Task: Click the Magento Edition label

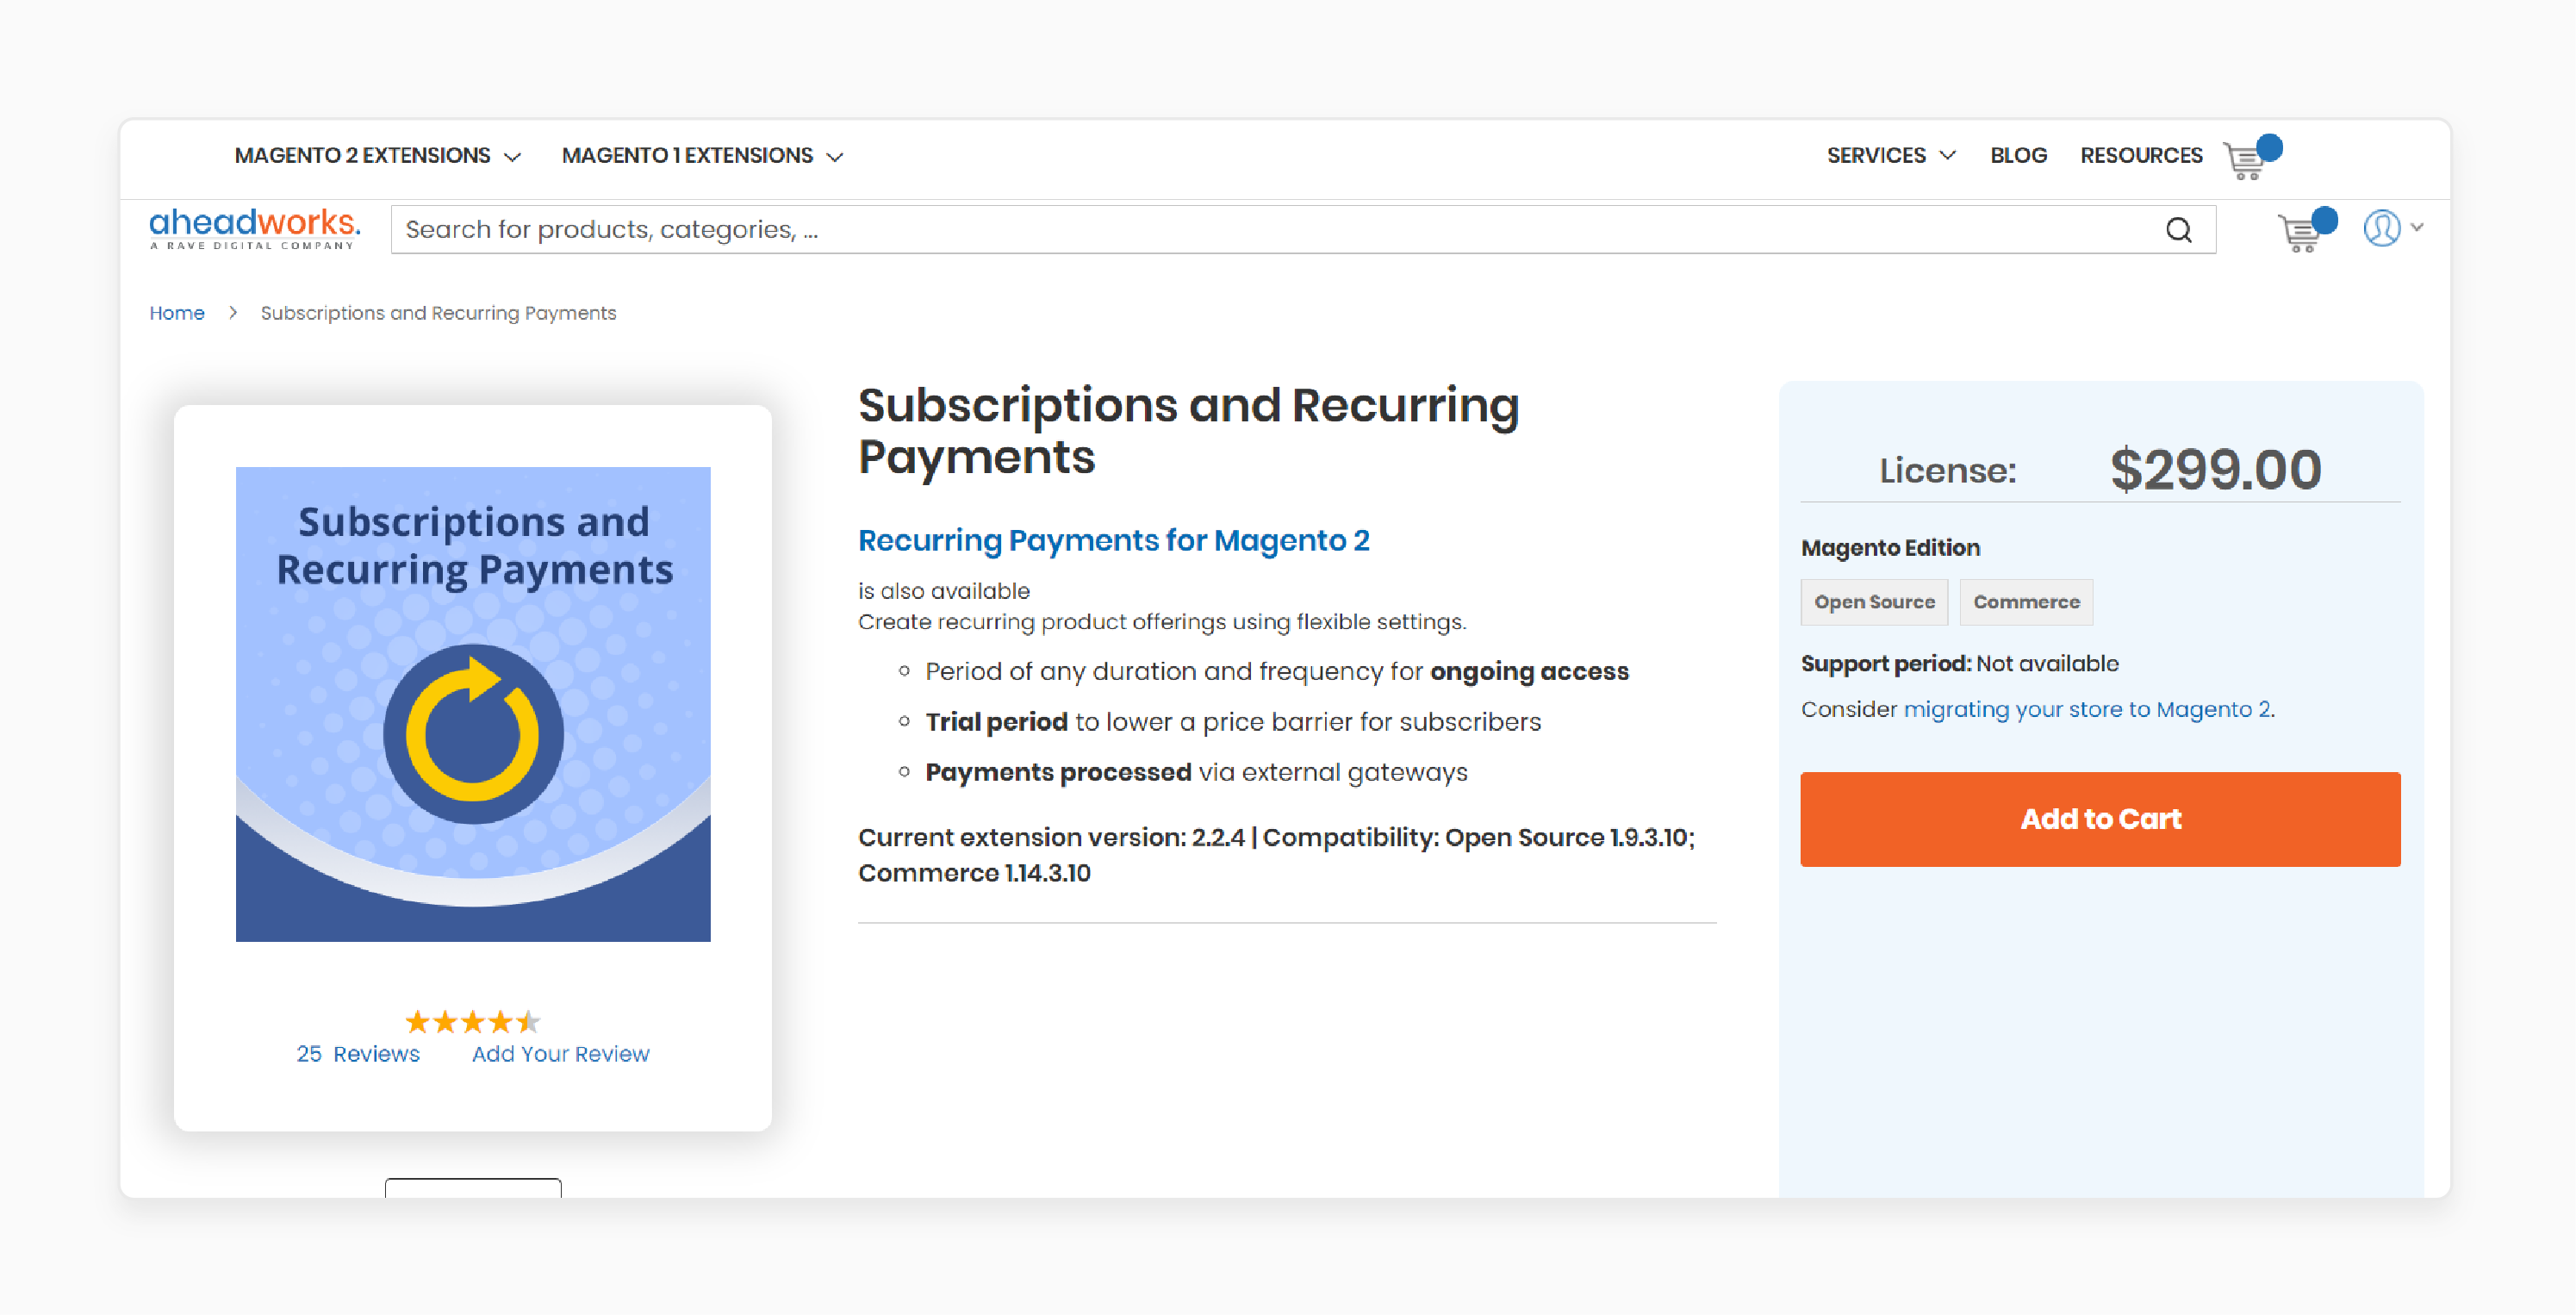Action: click(1890, 548)
